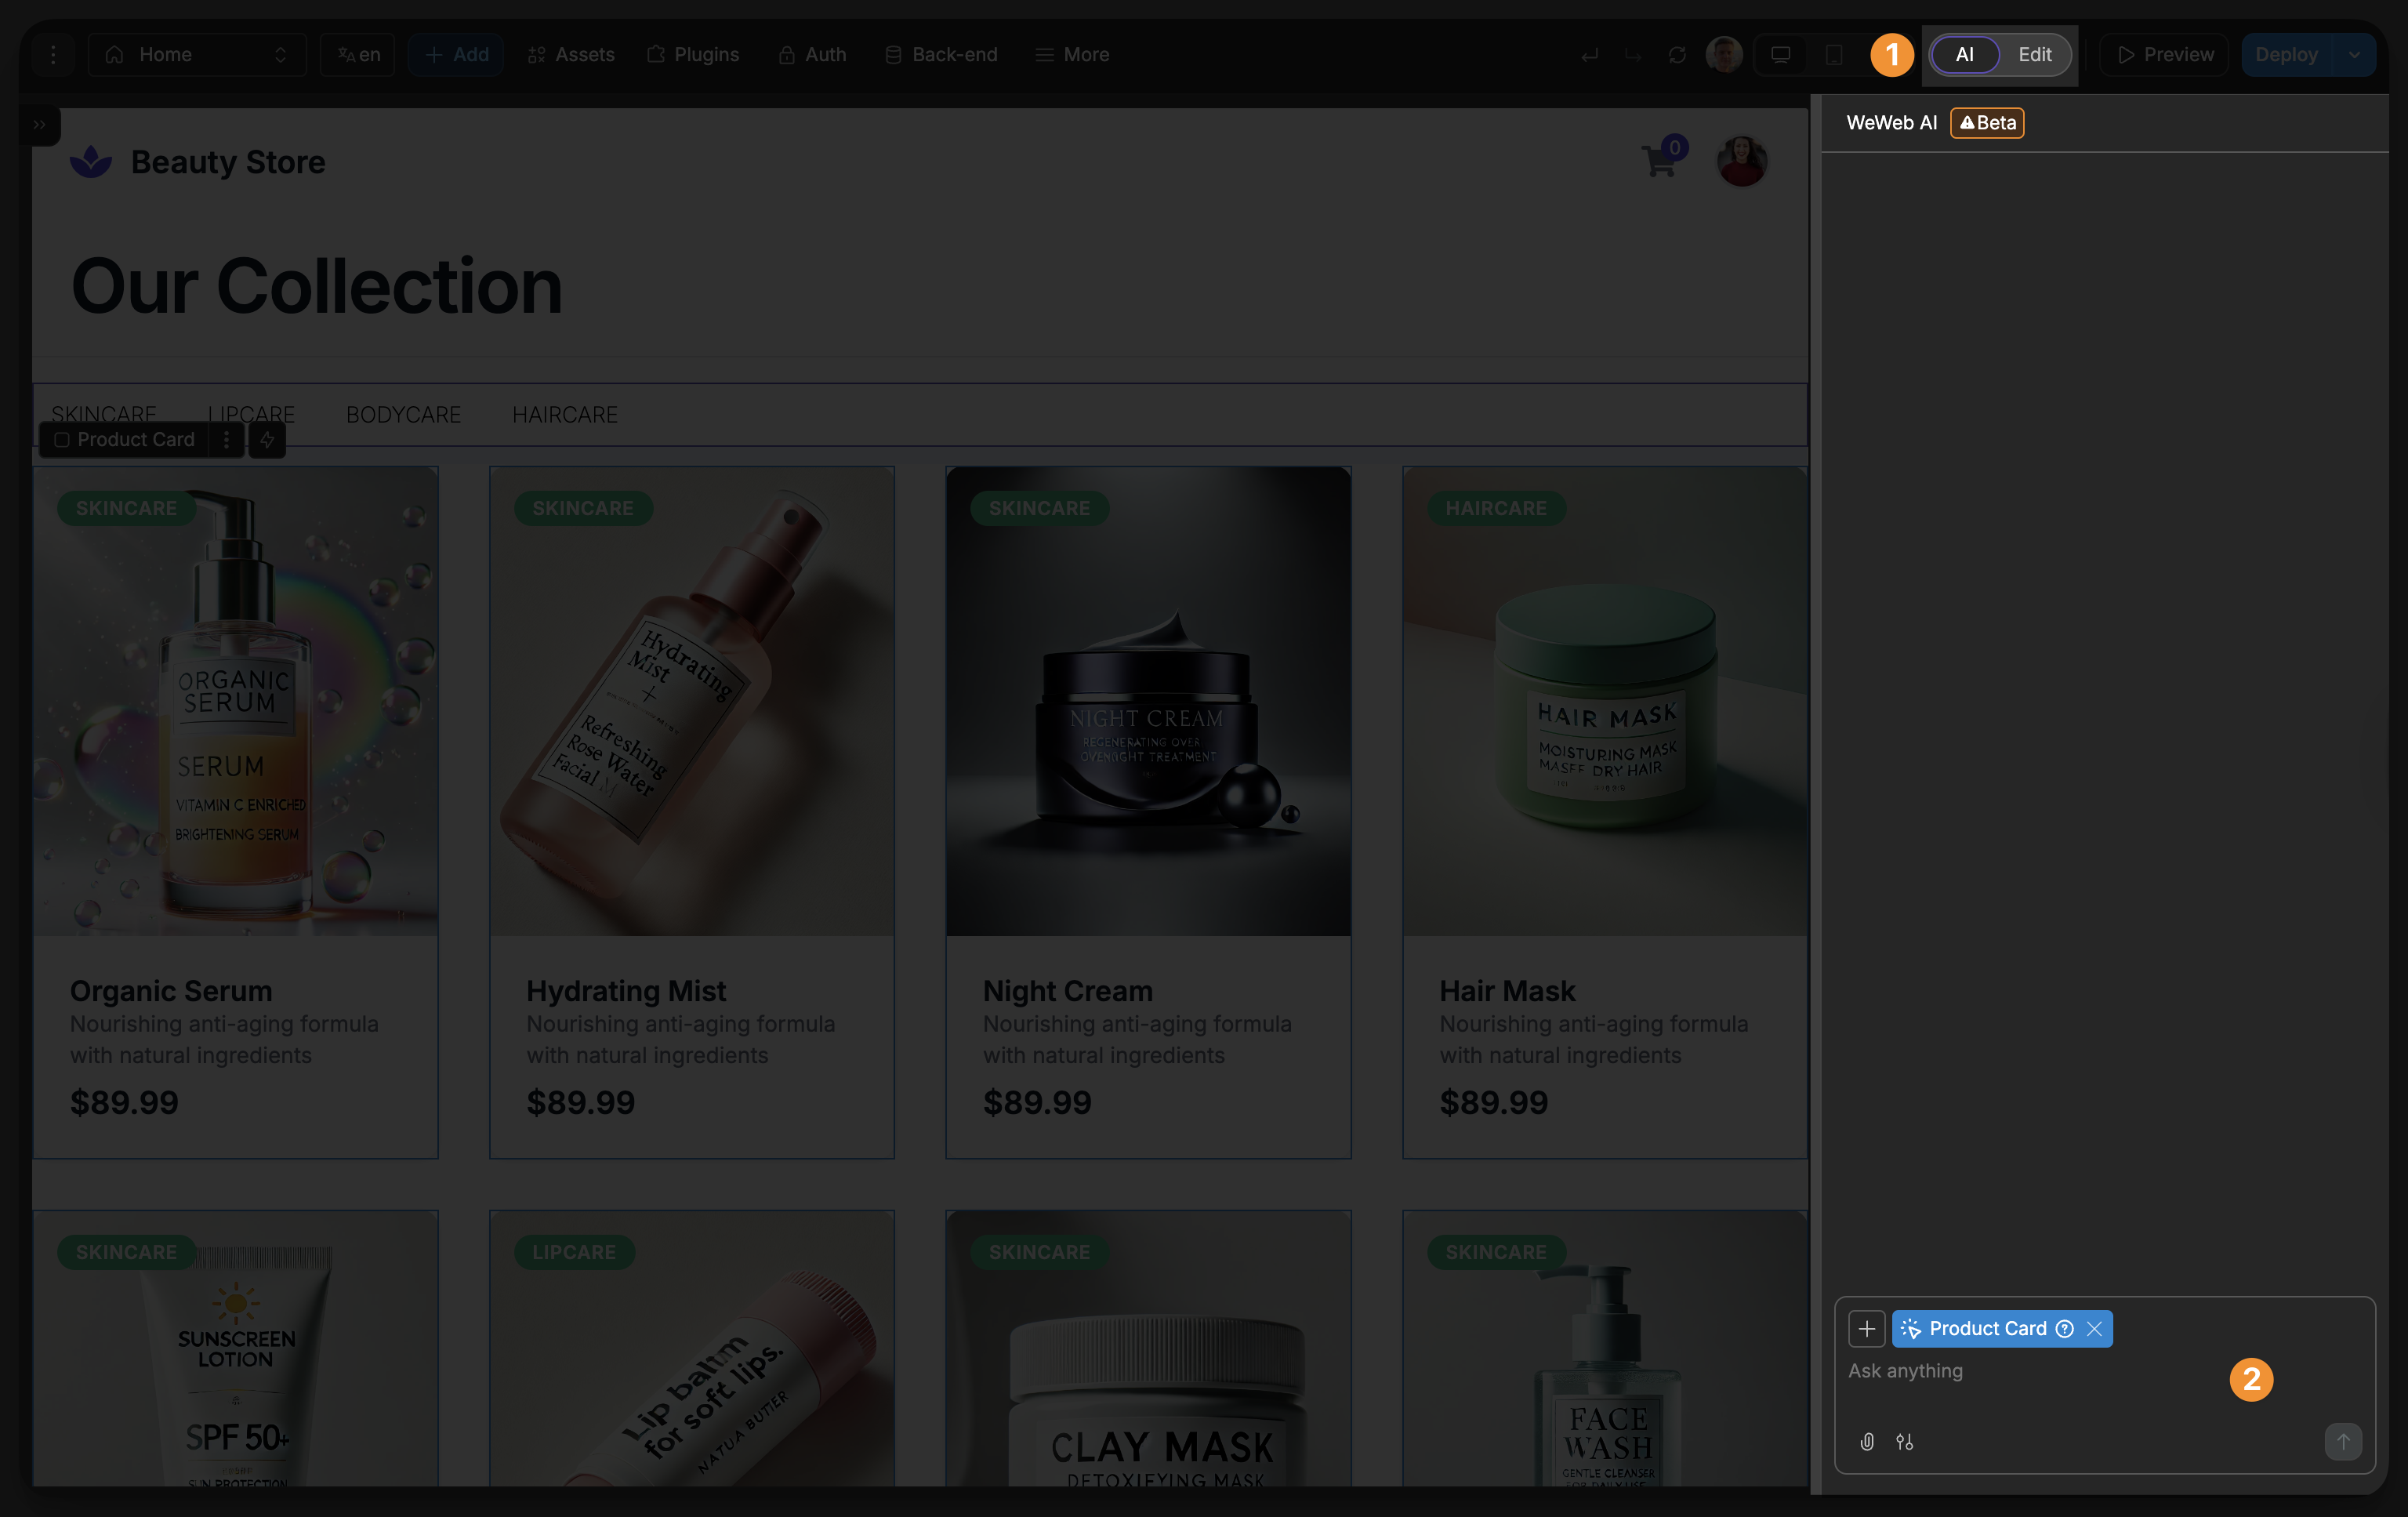Switch to the LIPCARE tab

click(x=250, y=414)
